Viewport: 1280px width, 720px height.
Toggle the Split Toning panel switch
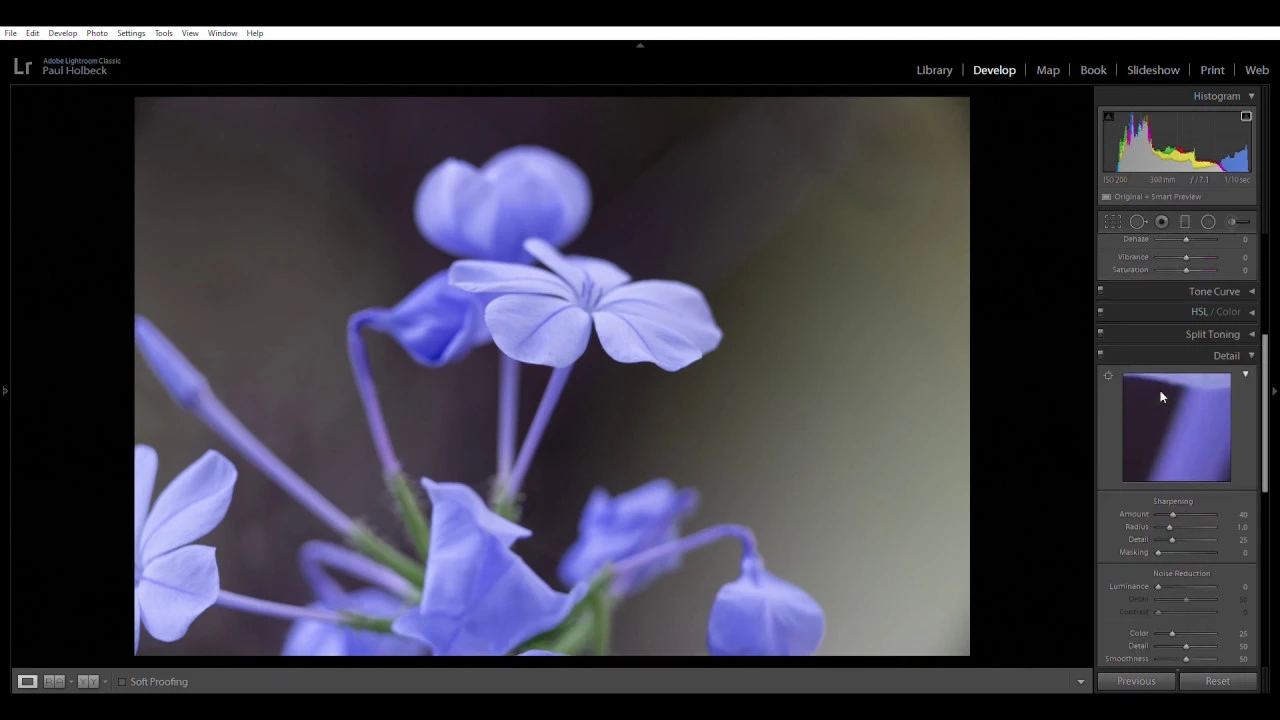tap(1100, 332)
